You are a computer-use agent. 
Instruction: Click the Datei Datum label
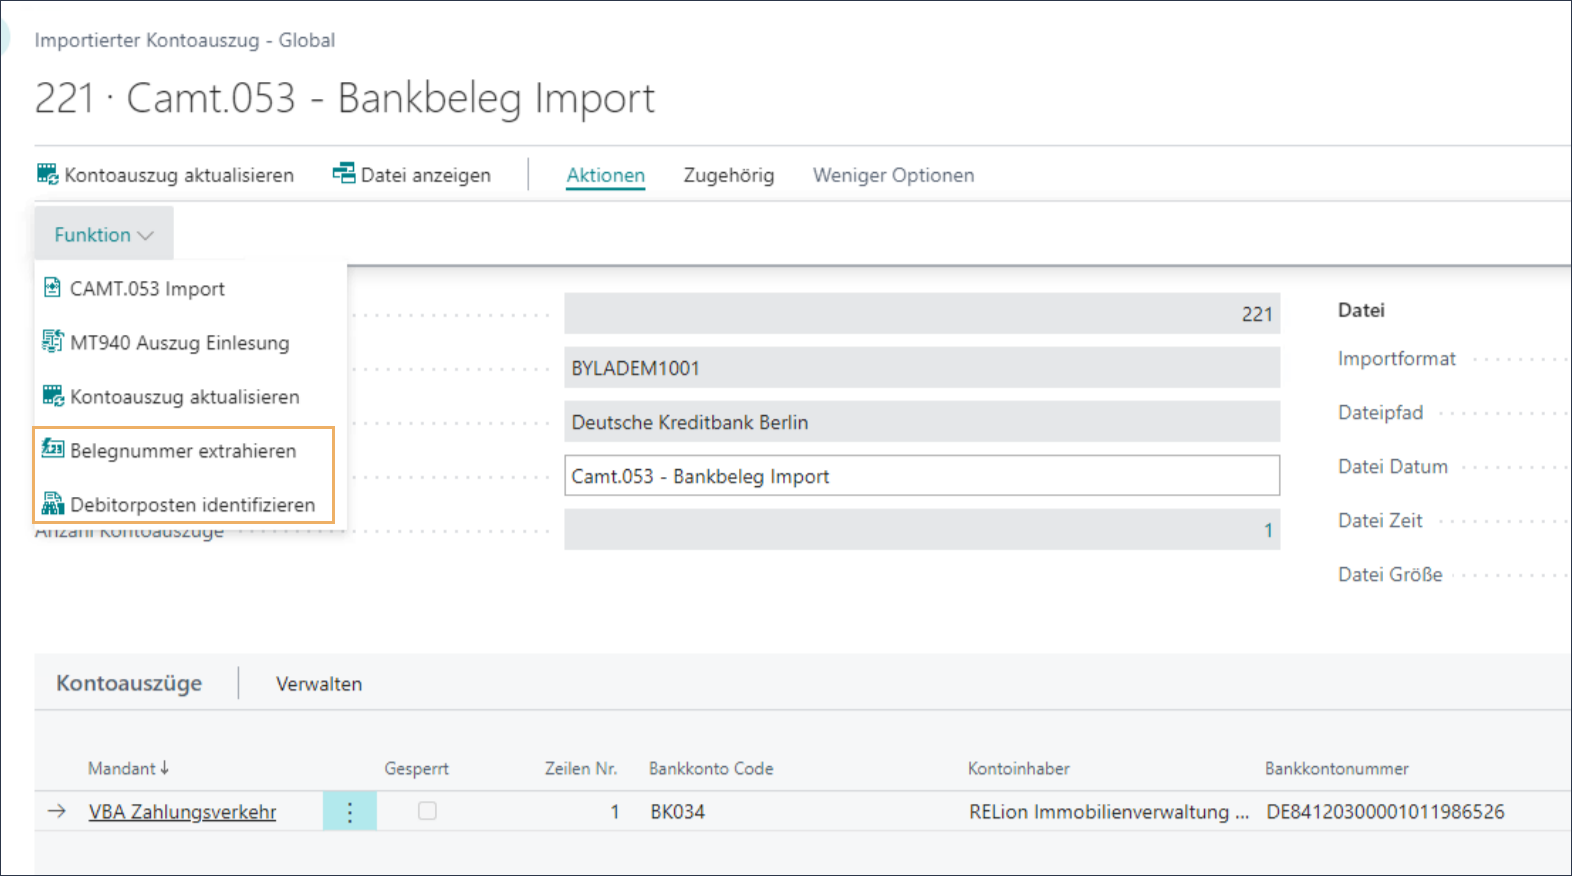coord(1393,467)
